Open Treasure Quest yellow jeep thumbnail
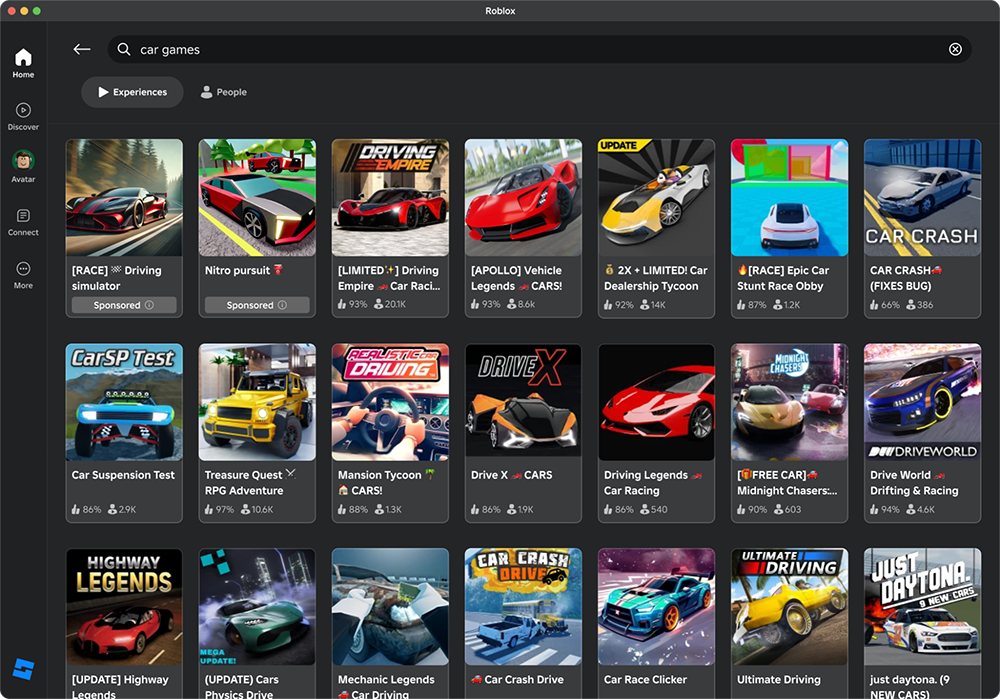 [257, 402]
